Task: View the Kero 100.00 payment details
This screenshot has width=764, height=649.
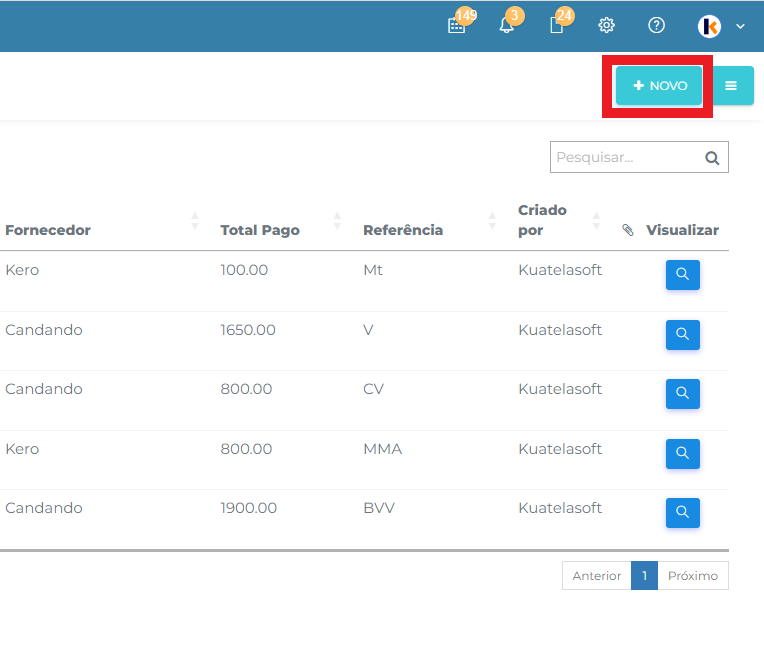Action: point(683,275)
